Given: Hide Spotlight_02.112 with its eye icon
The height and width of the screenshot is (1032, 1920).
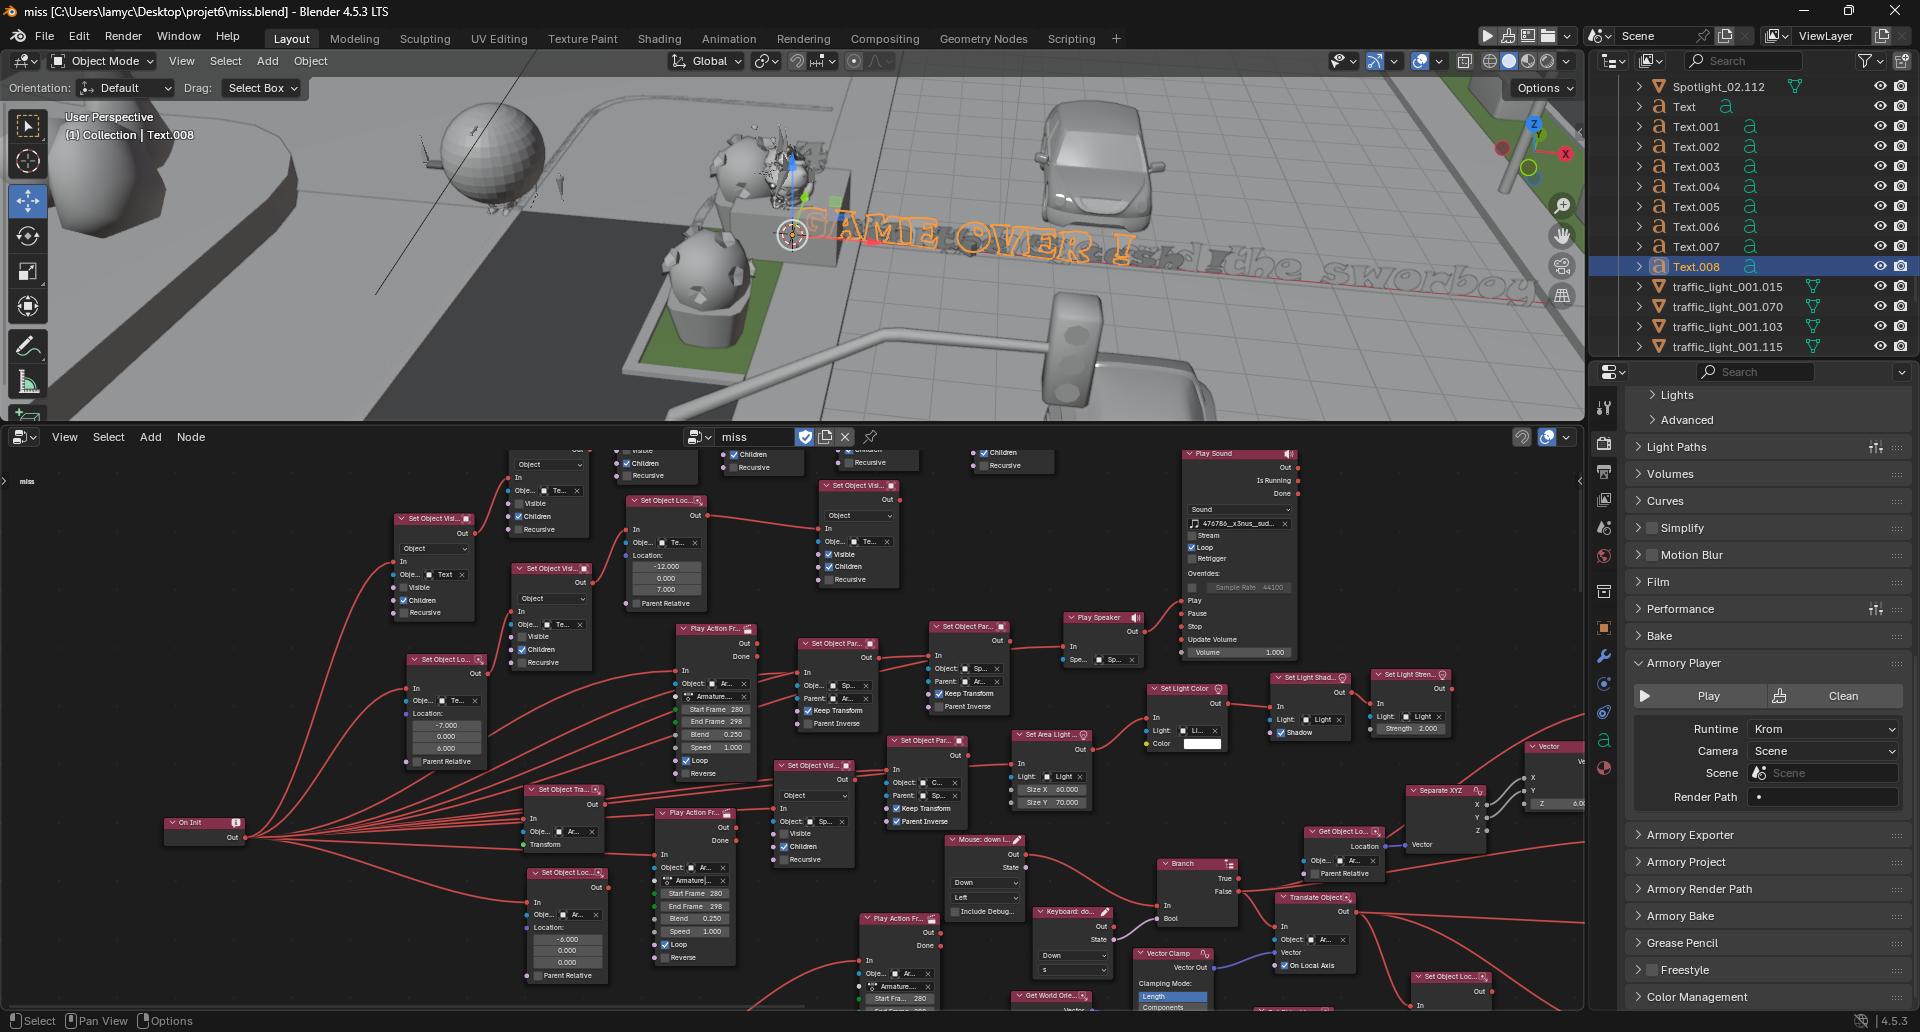Looking at the screenshot, I should (1880, 86).
